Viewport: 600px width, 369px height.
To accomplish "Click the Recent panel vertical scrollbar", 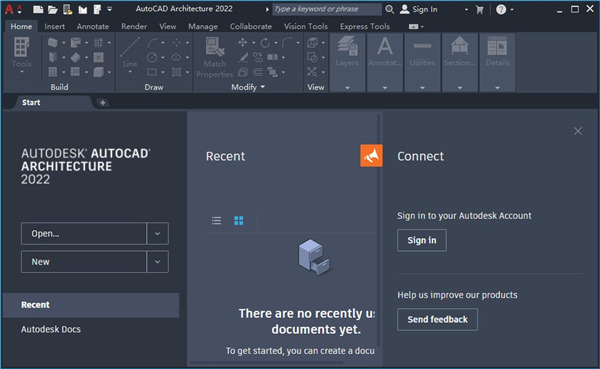I will (379, 230).
